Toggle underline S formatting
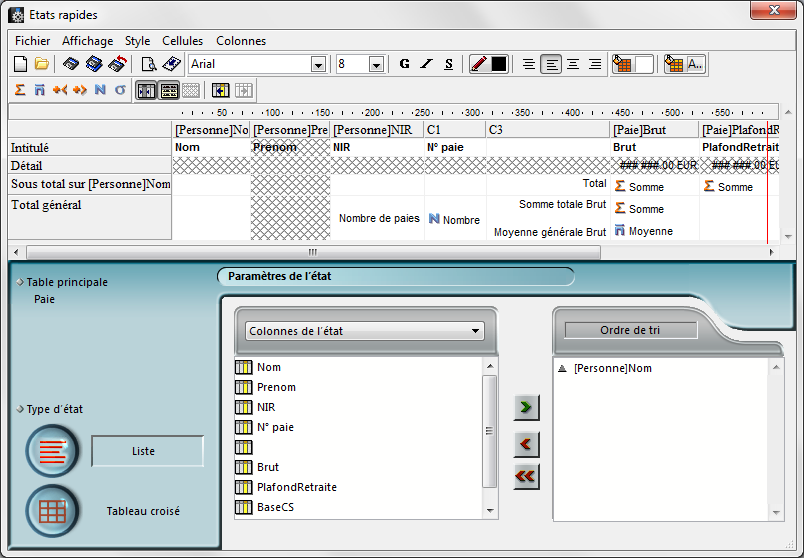Viewport: 804px width, 558px height. click(449, 64)
